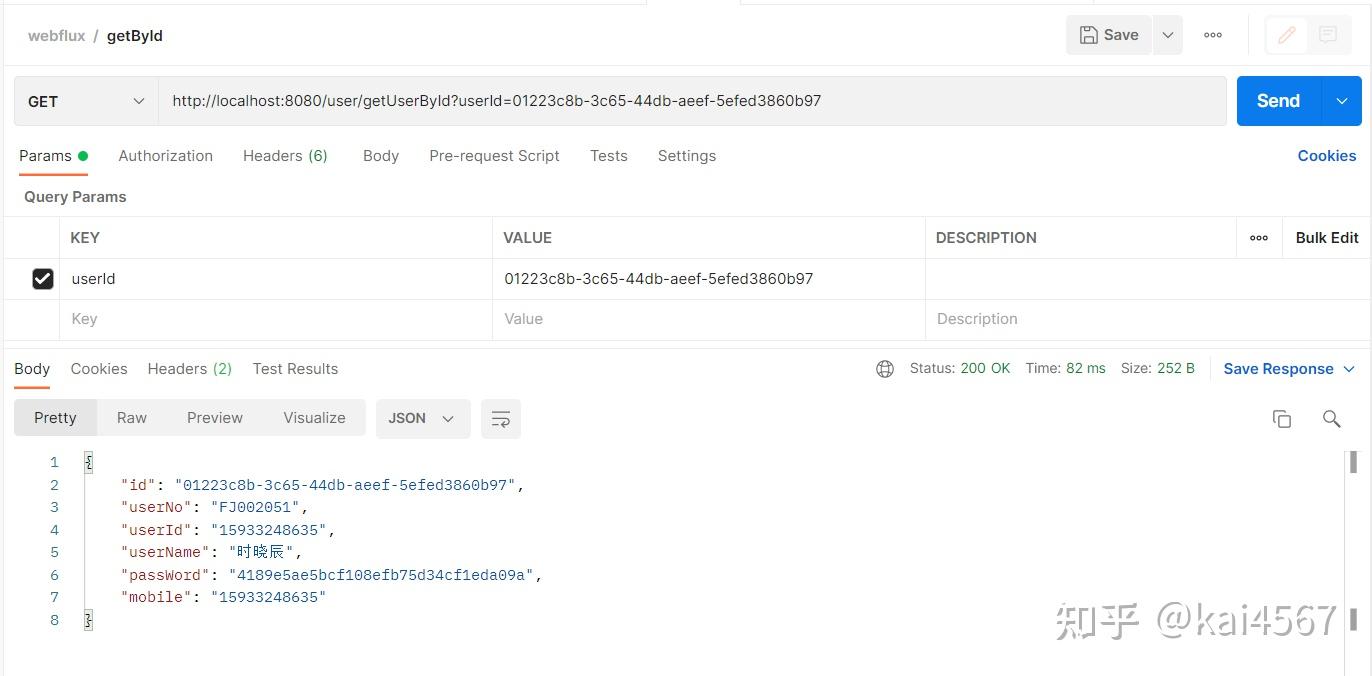Click the network information globe icon
The image size is (1372, 676).
click(884, 368)
